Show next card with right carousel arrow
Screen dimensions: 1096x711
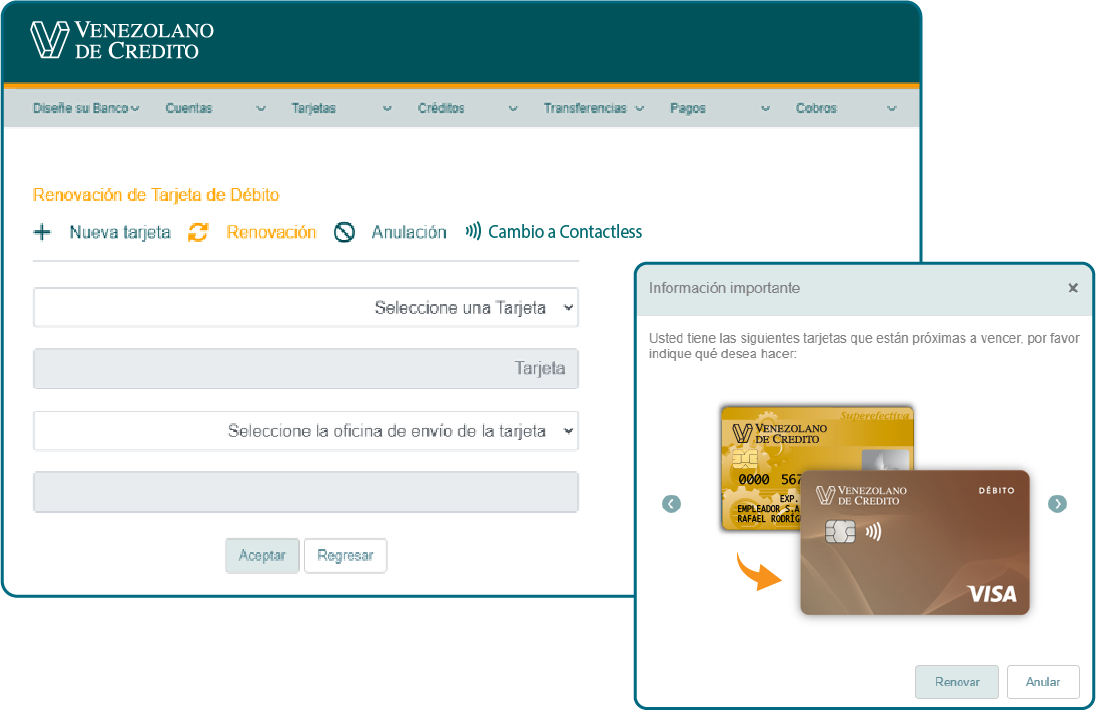pos(1058,503)
